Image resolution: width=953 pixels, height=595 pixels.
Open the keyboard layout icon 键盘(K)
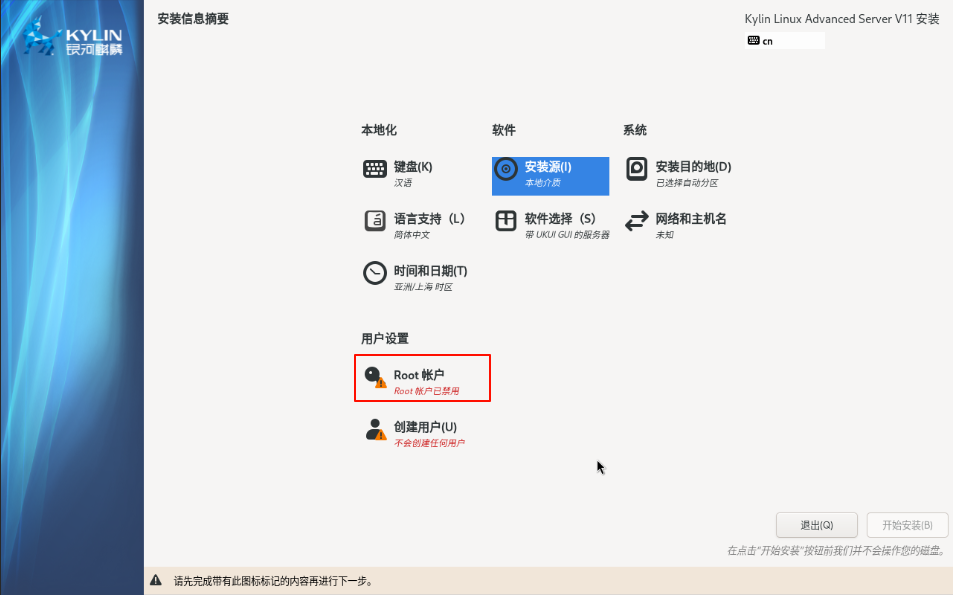tap(374, 169)
